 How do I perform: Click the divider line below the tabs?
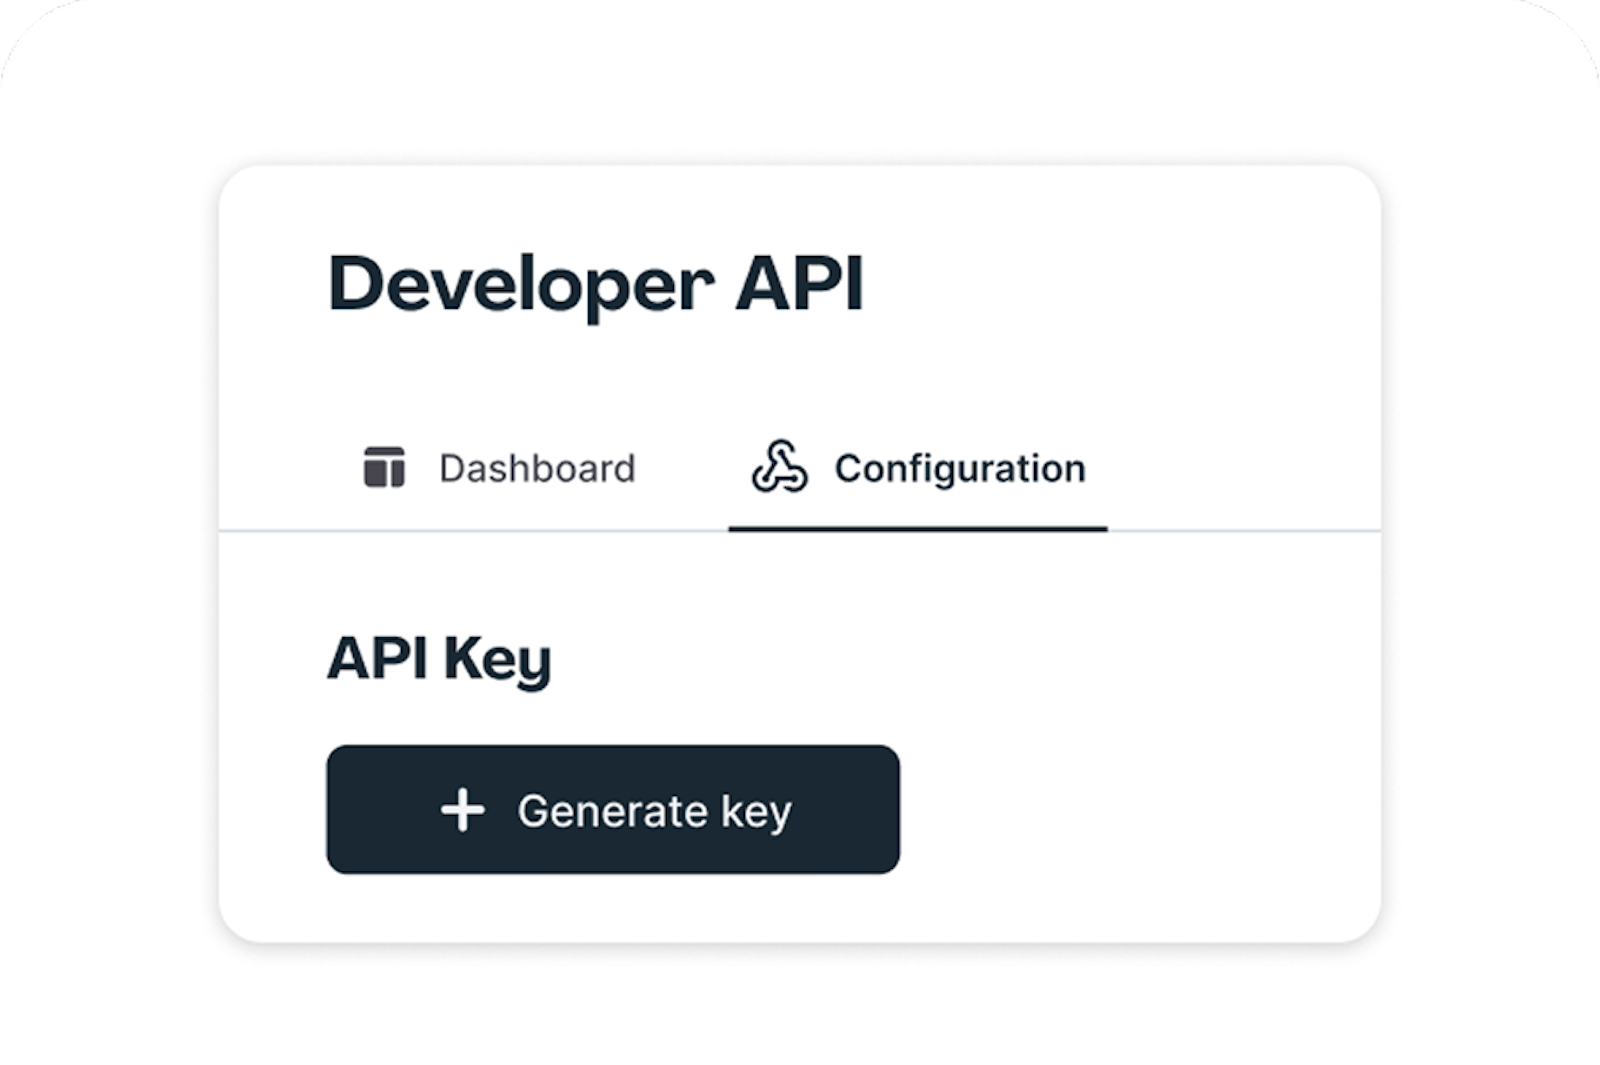tap(1250, 531)
